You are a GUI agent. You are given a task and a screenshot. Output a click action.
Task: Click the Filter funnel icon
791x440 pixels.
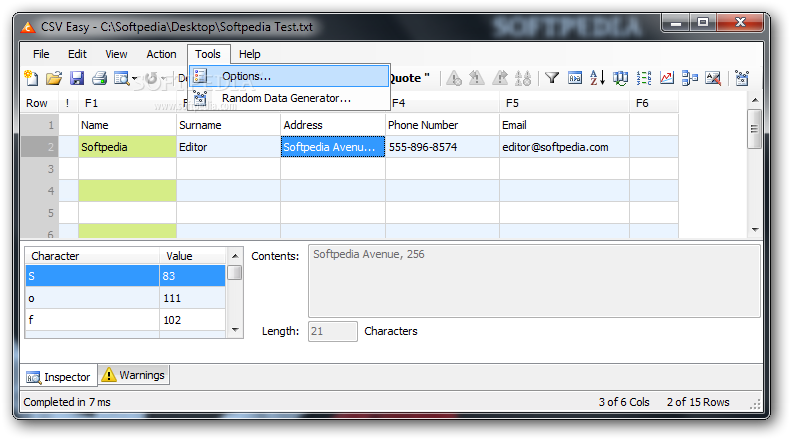[552, 78]
